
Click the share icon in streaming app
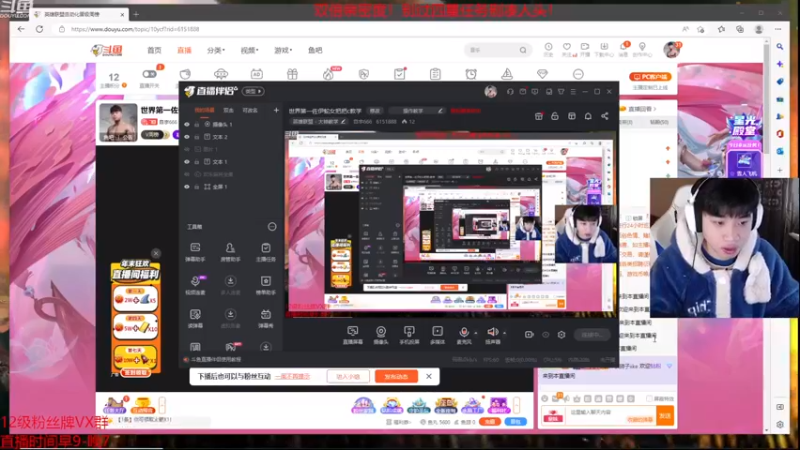coord(605,116)
